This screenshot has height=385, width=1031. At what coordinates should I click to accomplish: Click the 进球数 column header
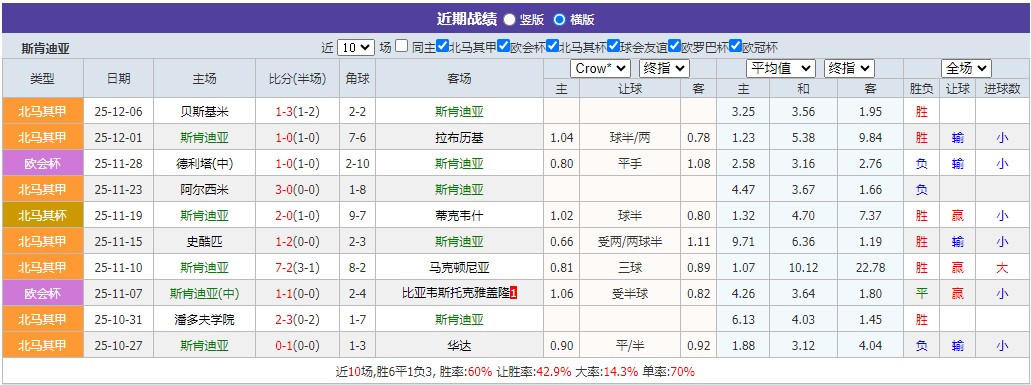(1002, 89)
